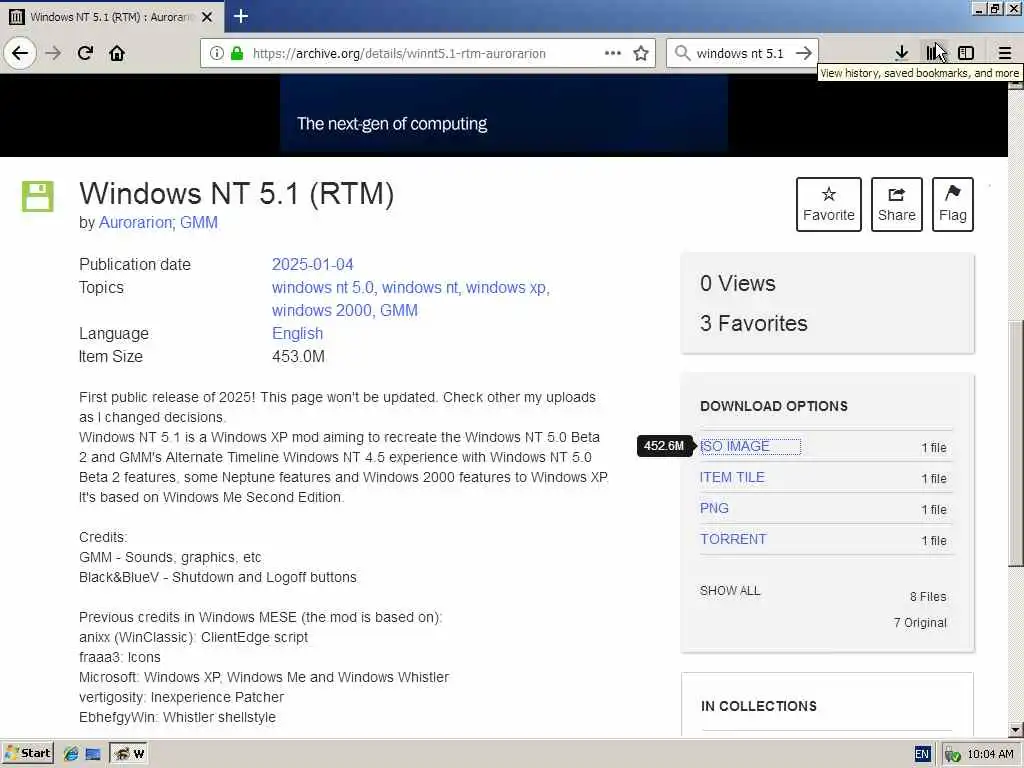1024x768 pixels.
Task: Show site information icon in address bar
Action: (x=217, y=53)
